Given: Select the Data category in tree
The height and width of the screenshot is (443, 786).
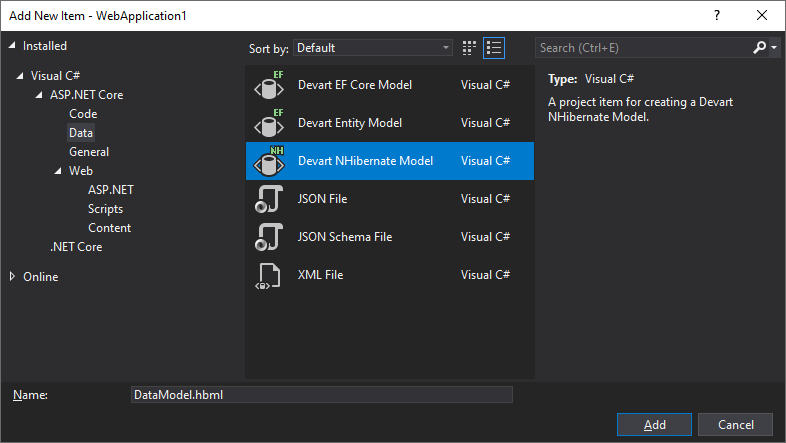Looking at the screenshot, I should 81,133.
